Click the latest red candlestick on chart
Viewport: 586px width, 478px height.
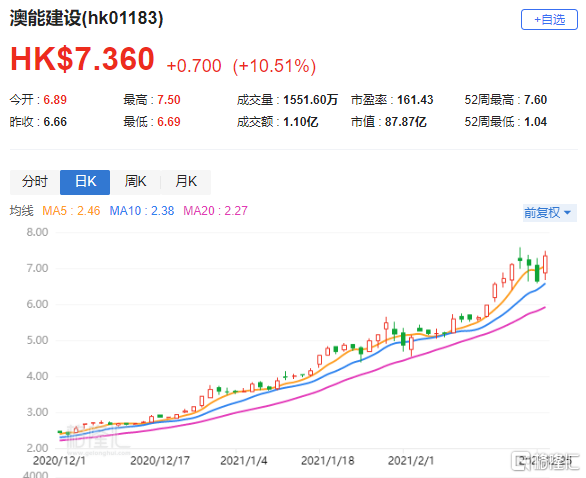click(546, 265)
